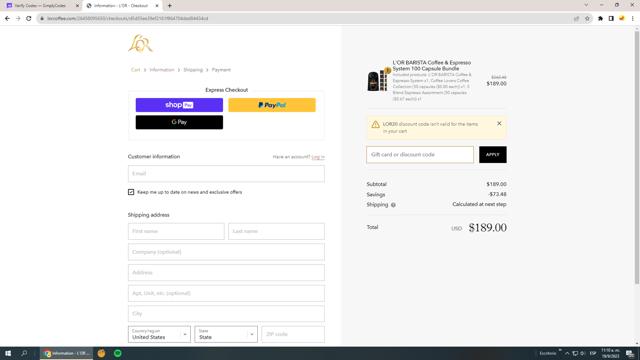Focus the Address field
640x360 pixels.
tap(226, 273)
